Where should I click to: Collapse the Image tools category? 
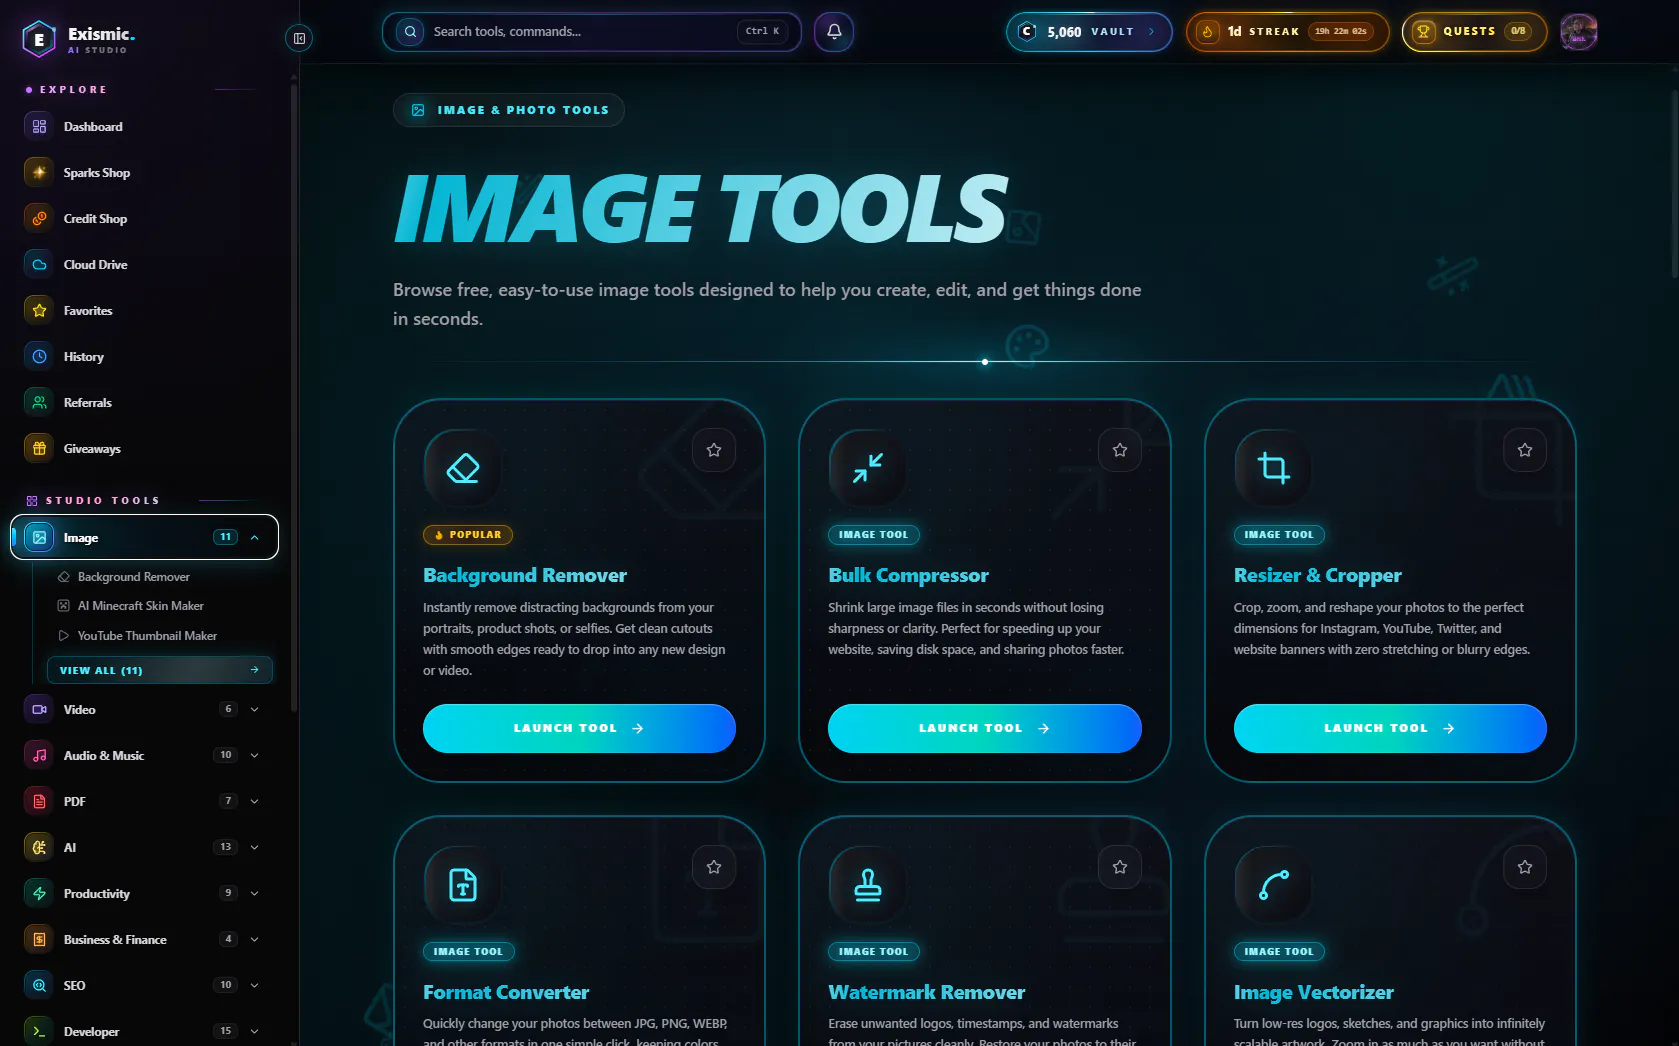click(x=255, y=538)
